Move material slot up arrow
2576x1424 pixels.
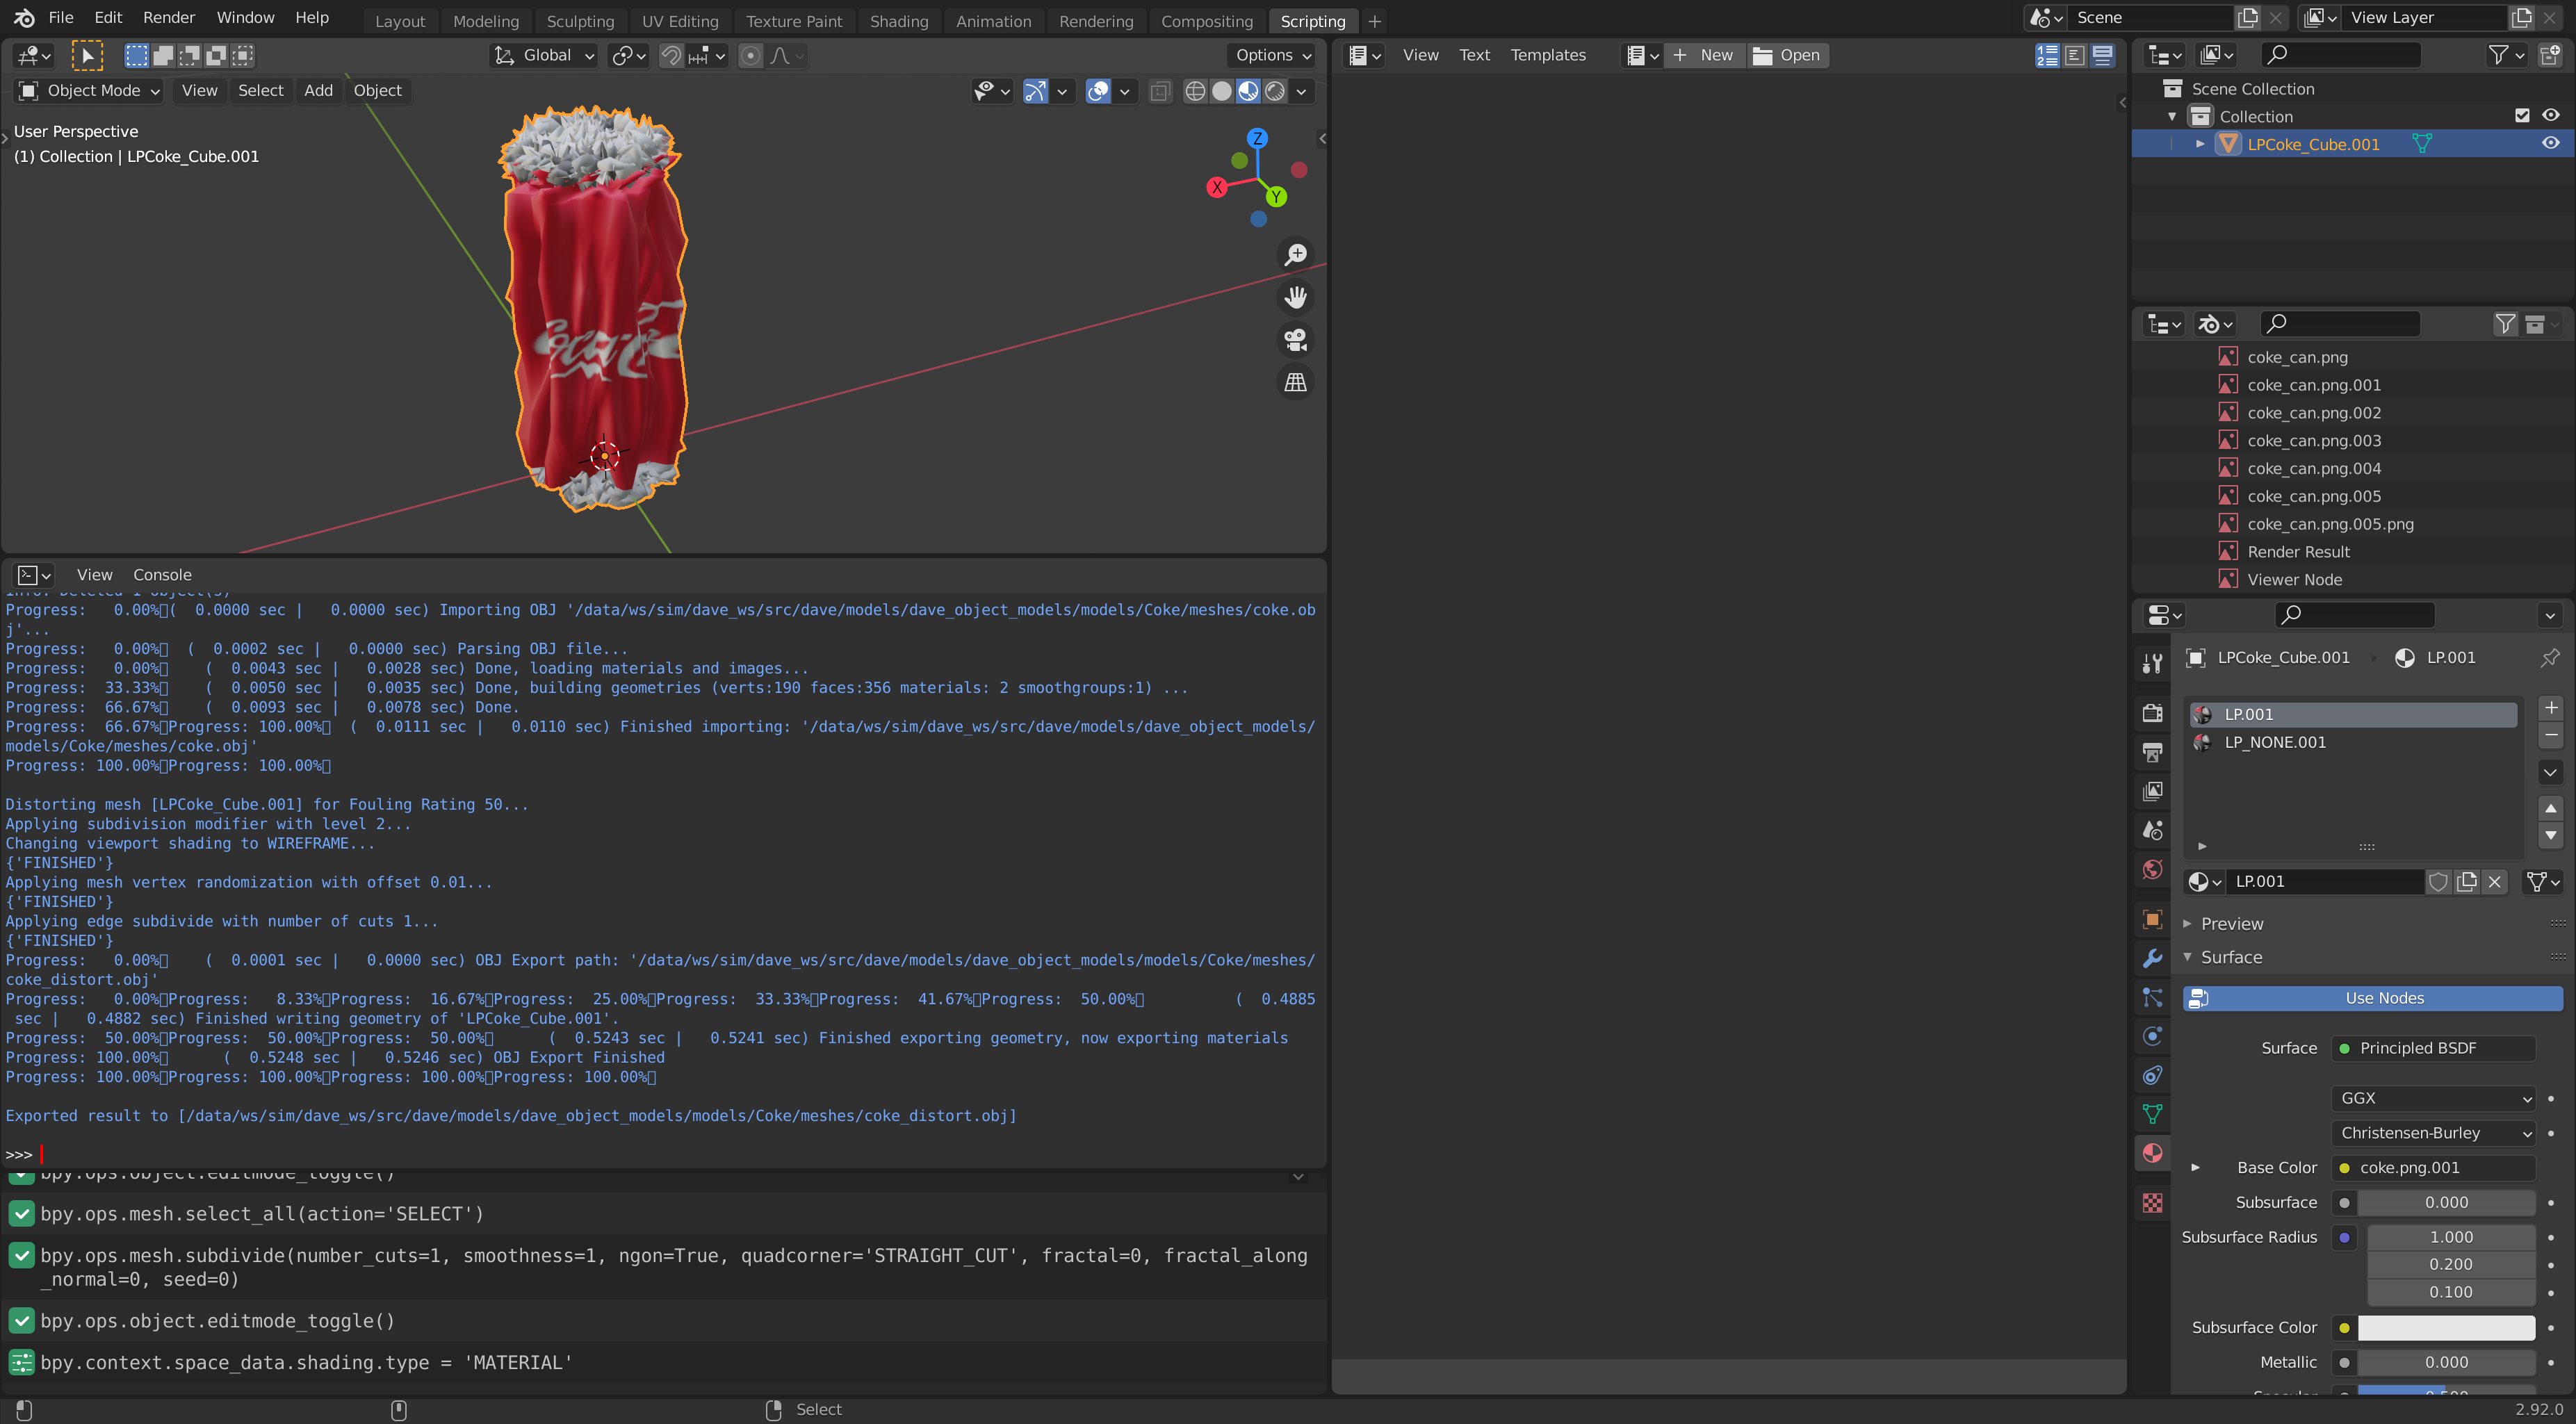tap(2551, 808)
